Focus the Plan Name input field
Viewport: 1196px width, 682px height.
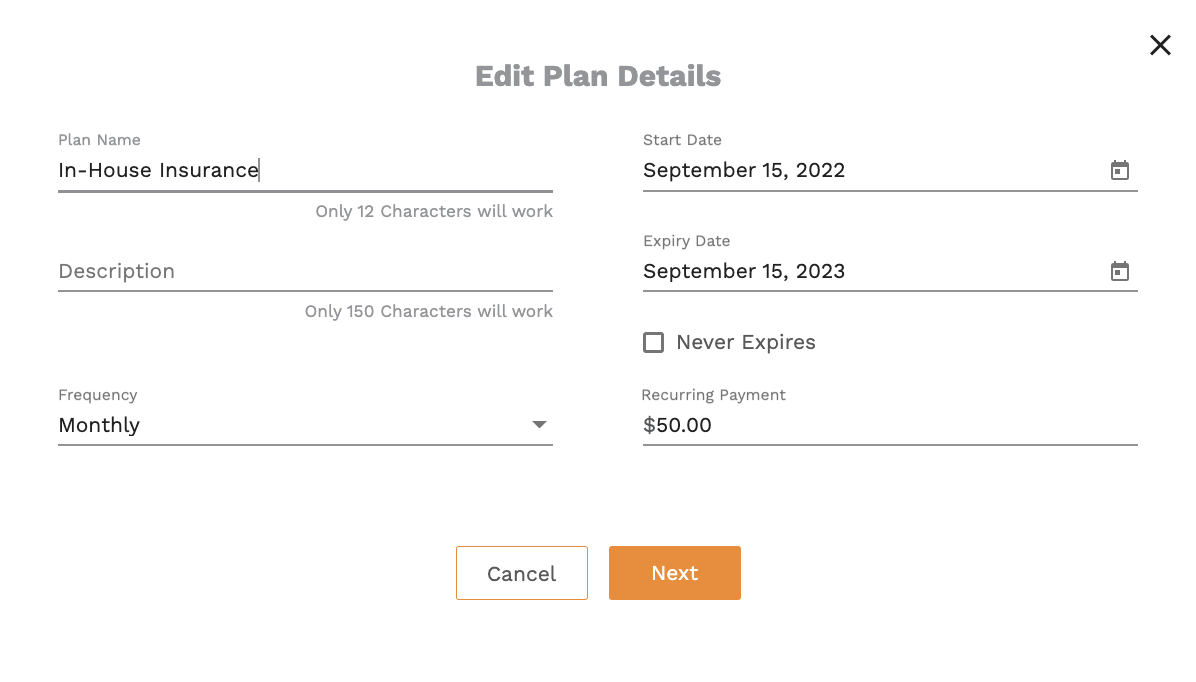[x=305, y=170]
